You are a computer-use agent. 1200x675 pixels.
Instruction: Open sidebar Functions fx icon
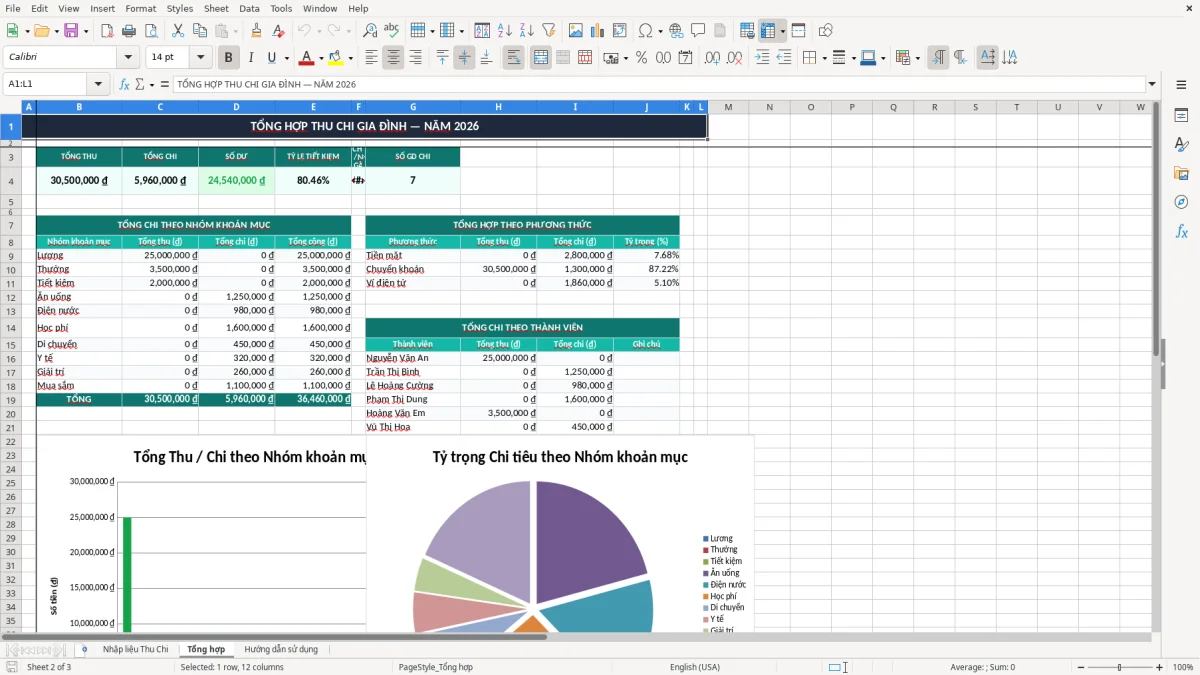(x=1181, y=231)
